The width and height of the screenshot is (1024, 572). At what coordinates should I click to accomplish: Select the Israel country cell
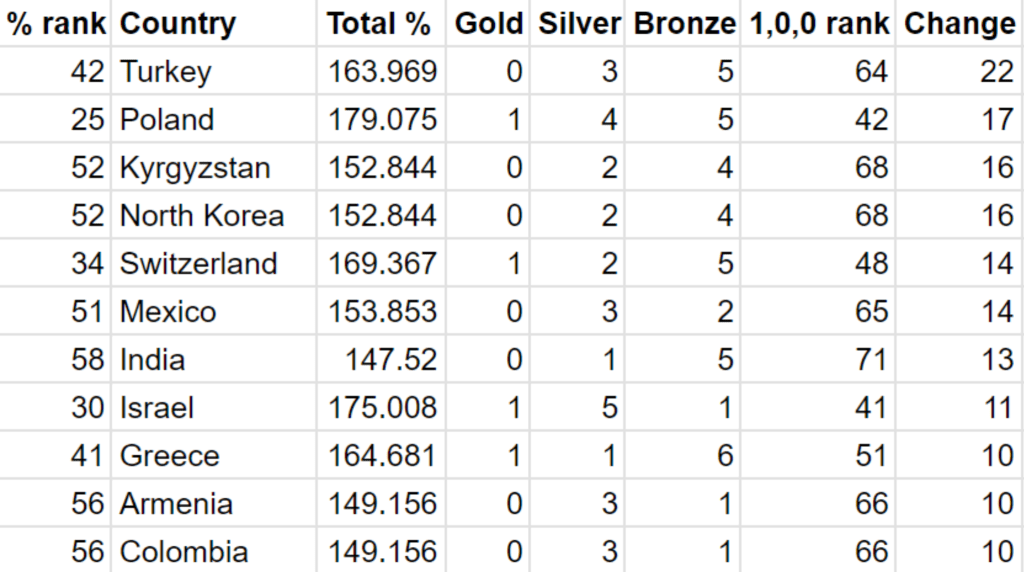point(157,408)
